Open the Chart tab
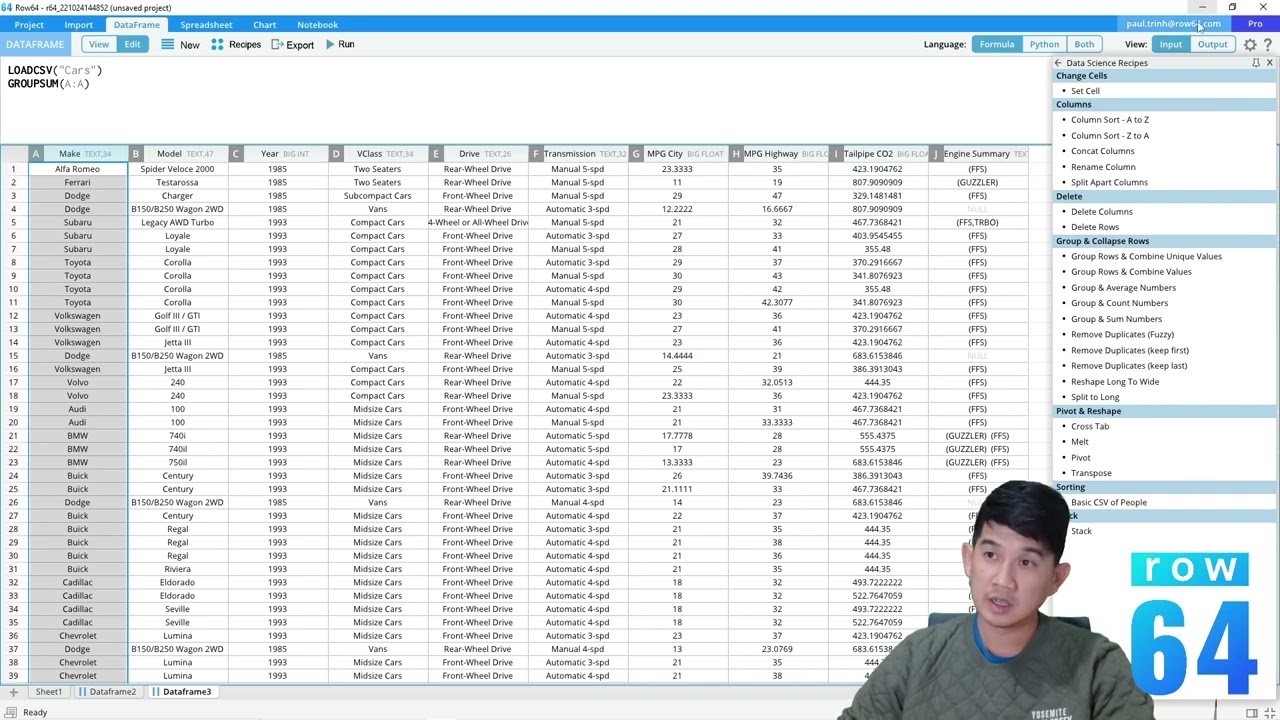The image size is (1280, 720). (264, 24)
